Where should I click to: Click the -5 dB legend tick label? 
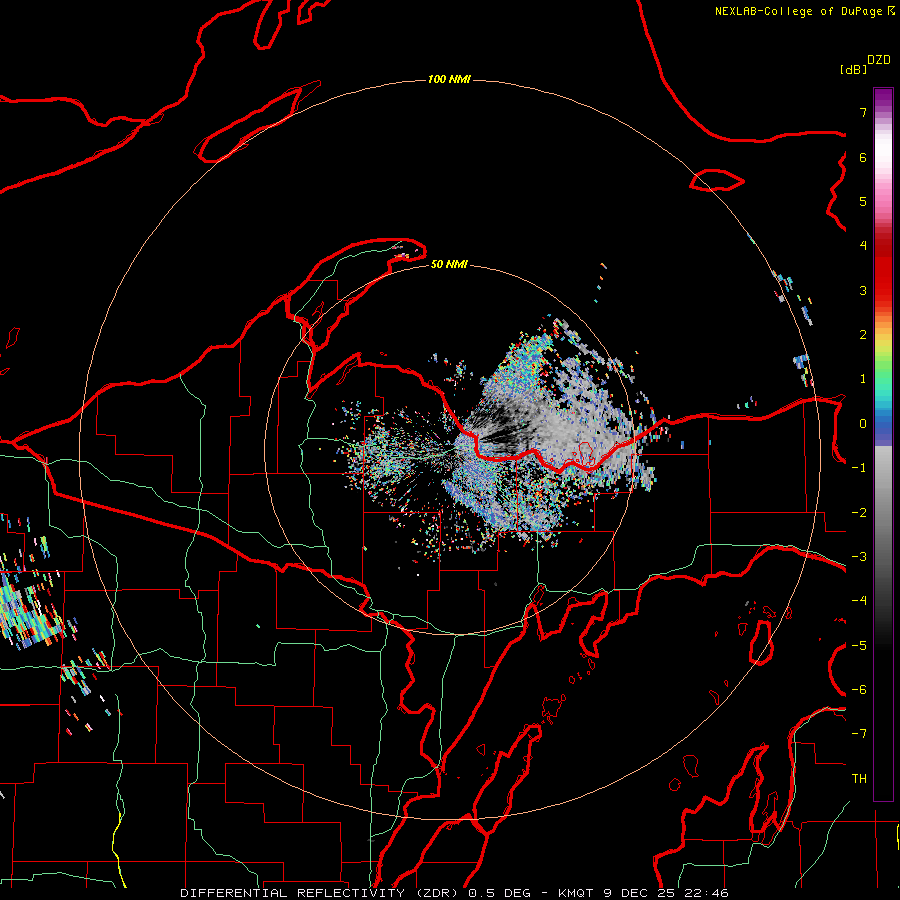click(859, 646)
